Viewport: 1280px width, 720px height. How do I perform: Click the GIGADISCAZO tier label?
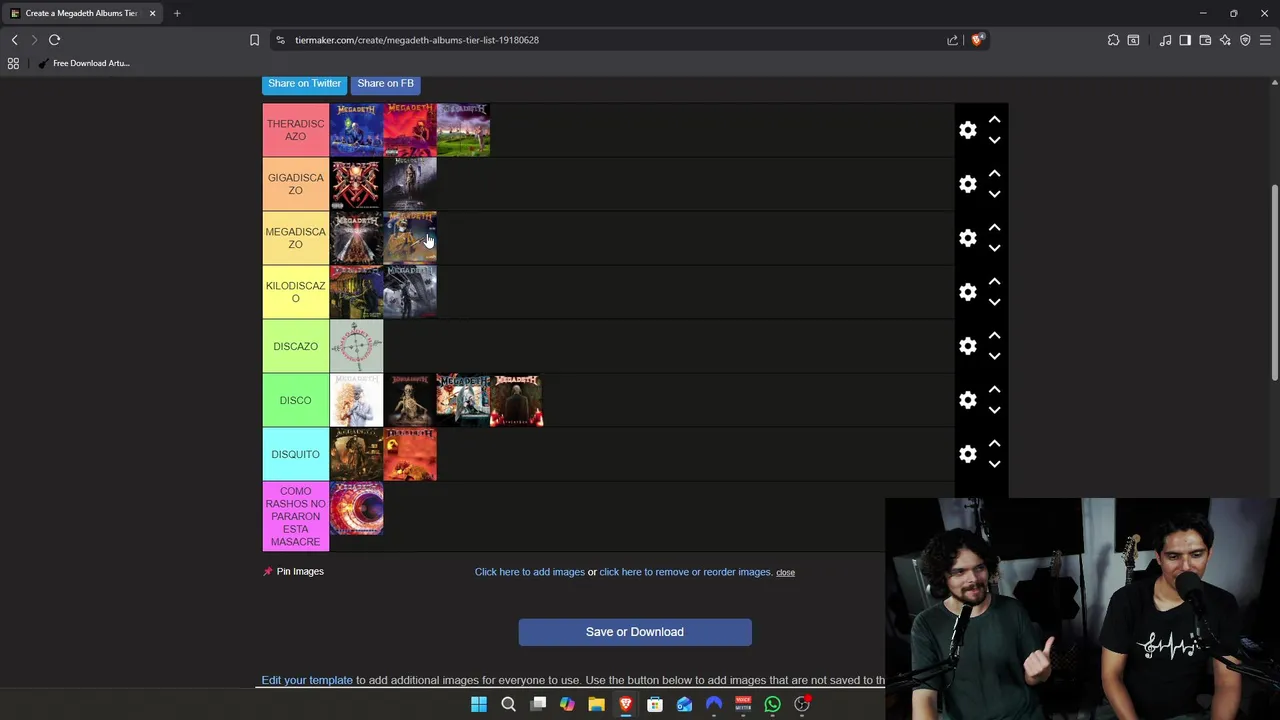(296, 184)
